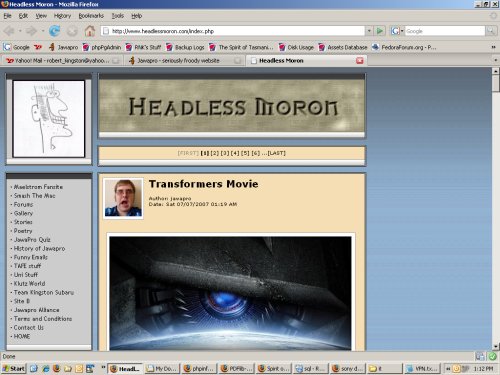Open the Javapro bookmark icon
This screenshot has width=500, height=375.
(52, 47)
